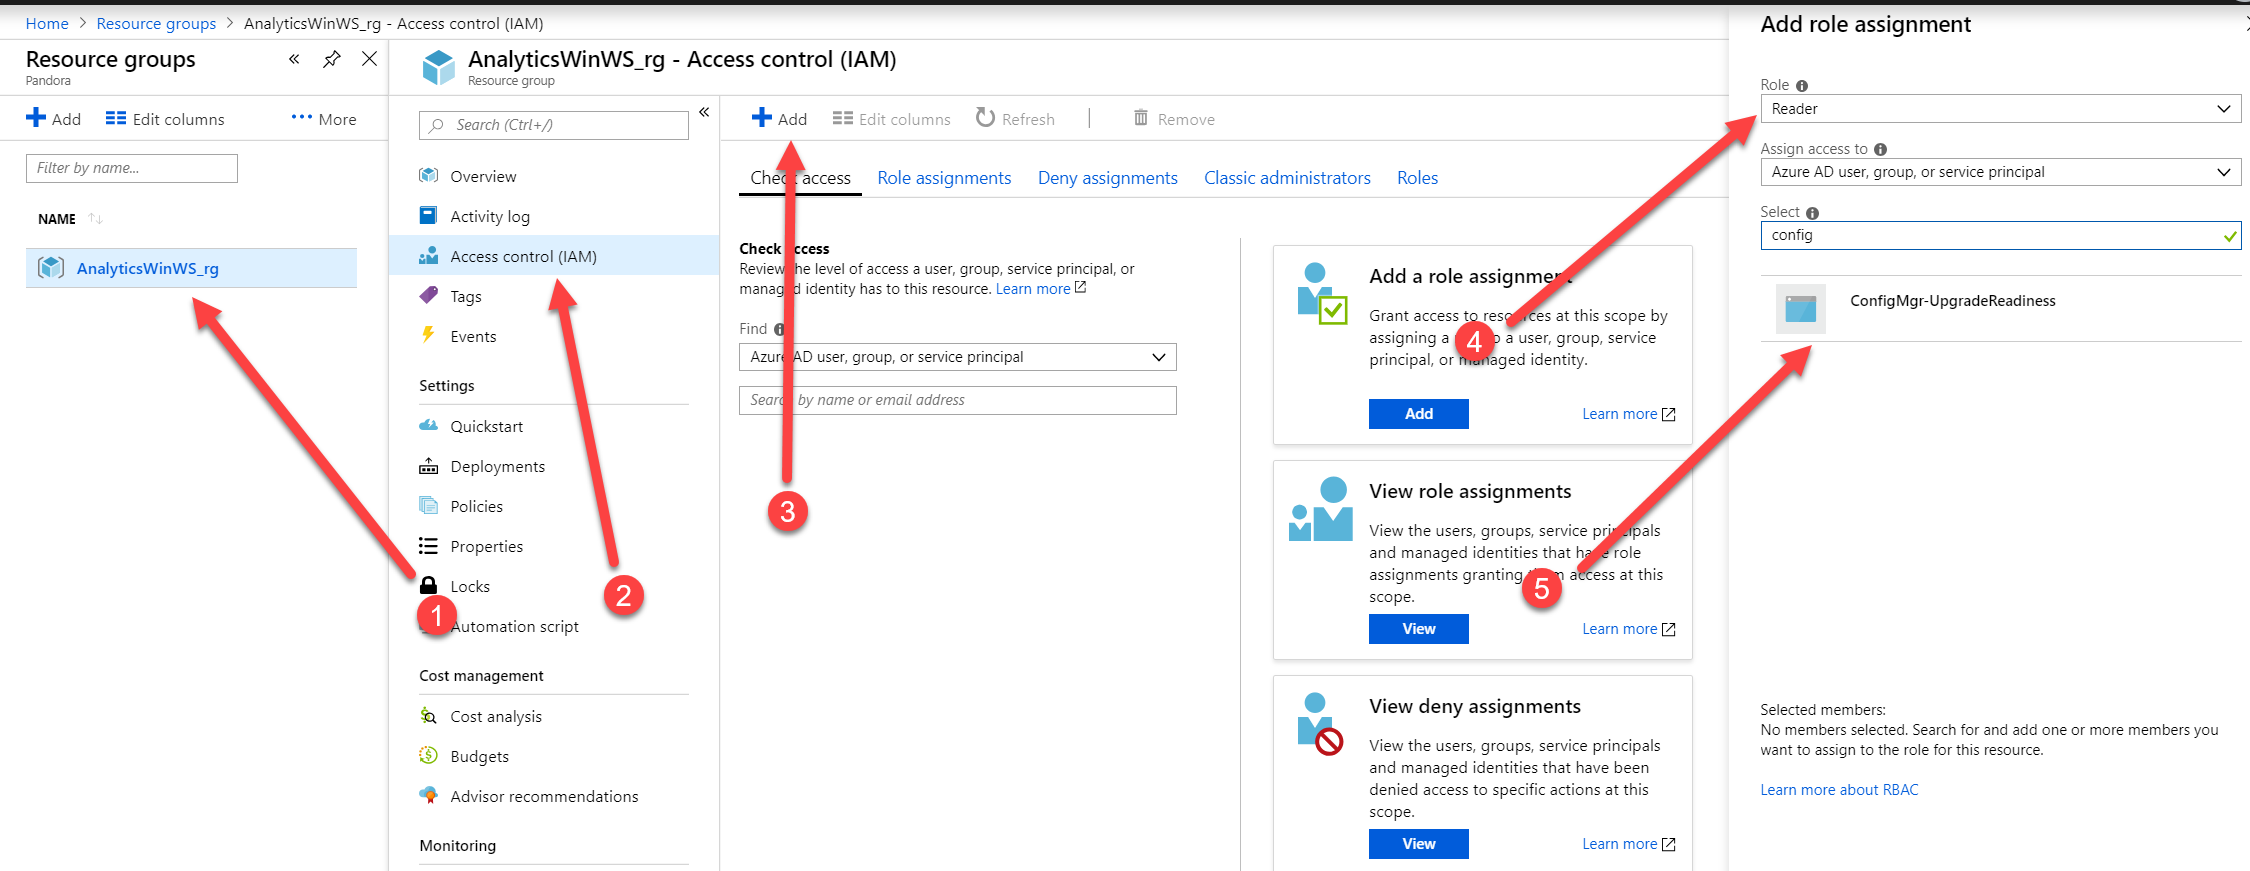Select AnalyticsWinWS_rg resource group
This screenshot has height=871, width=2250.
click(x=148, y=268)
